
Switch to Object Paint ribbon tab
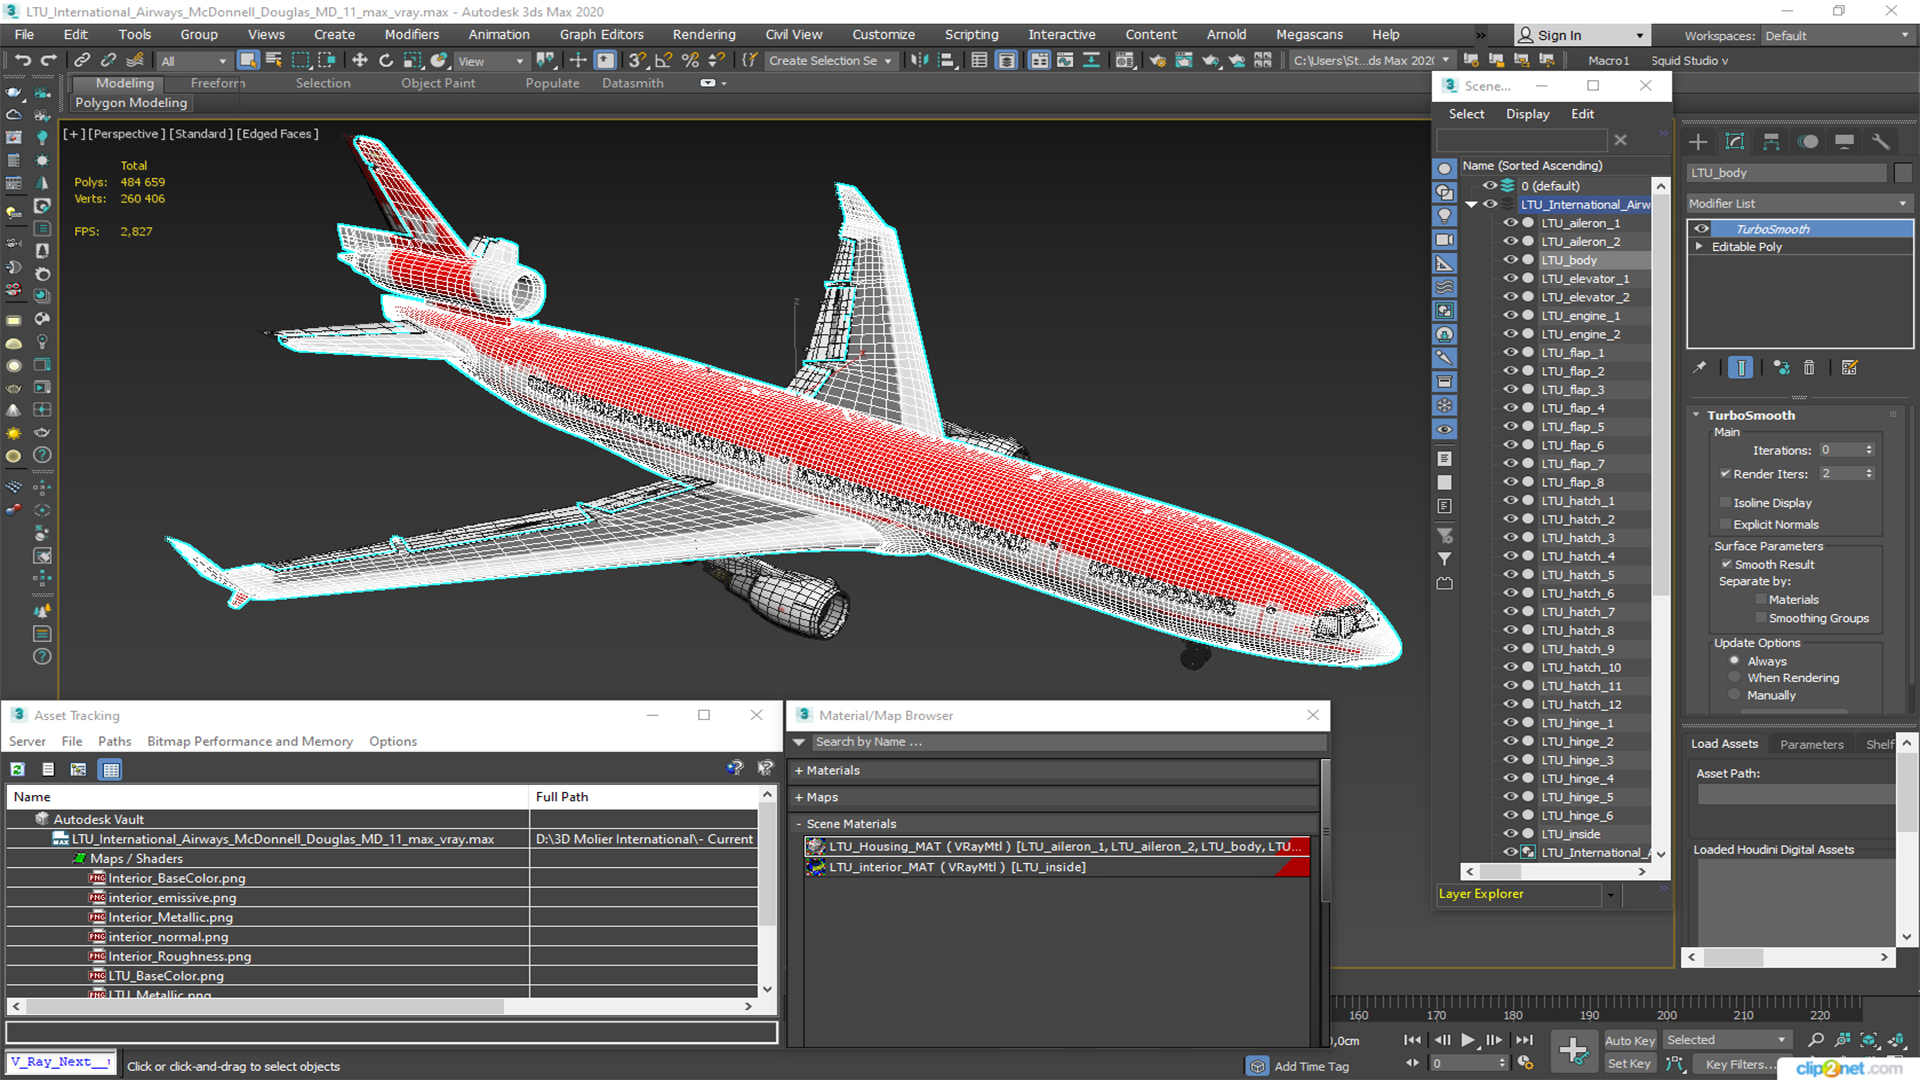point(438,83)
